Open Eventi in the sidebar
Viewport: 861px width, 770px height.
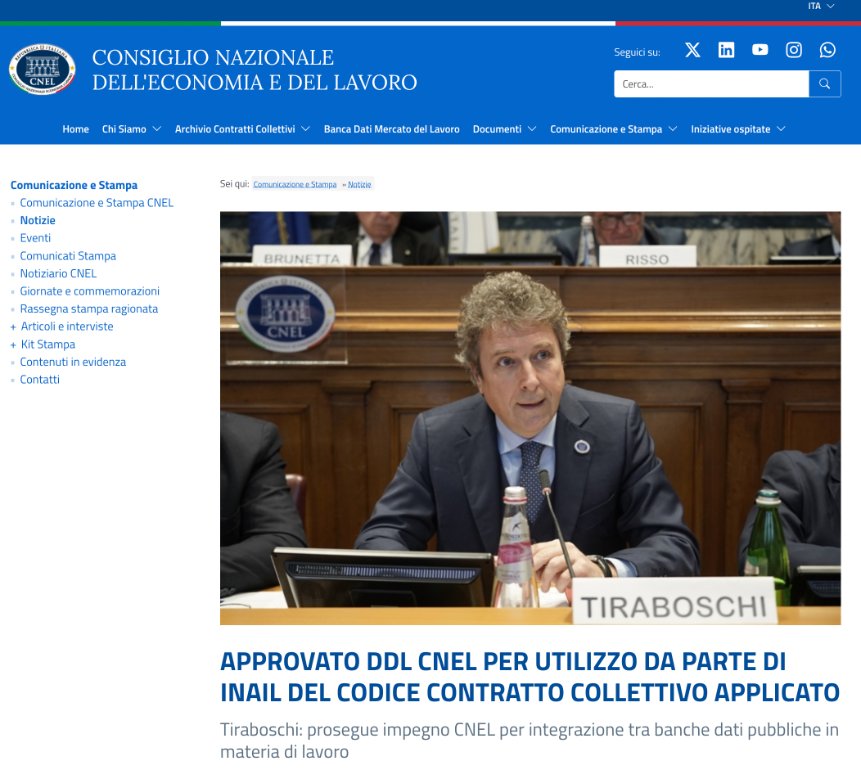click(x=35, y=238)
